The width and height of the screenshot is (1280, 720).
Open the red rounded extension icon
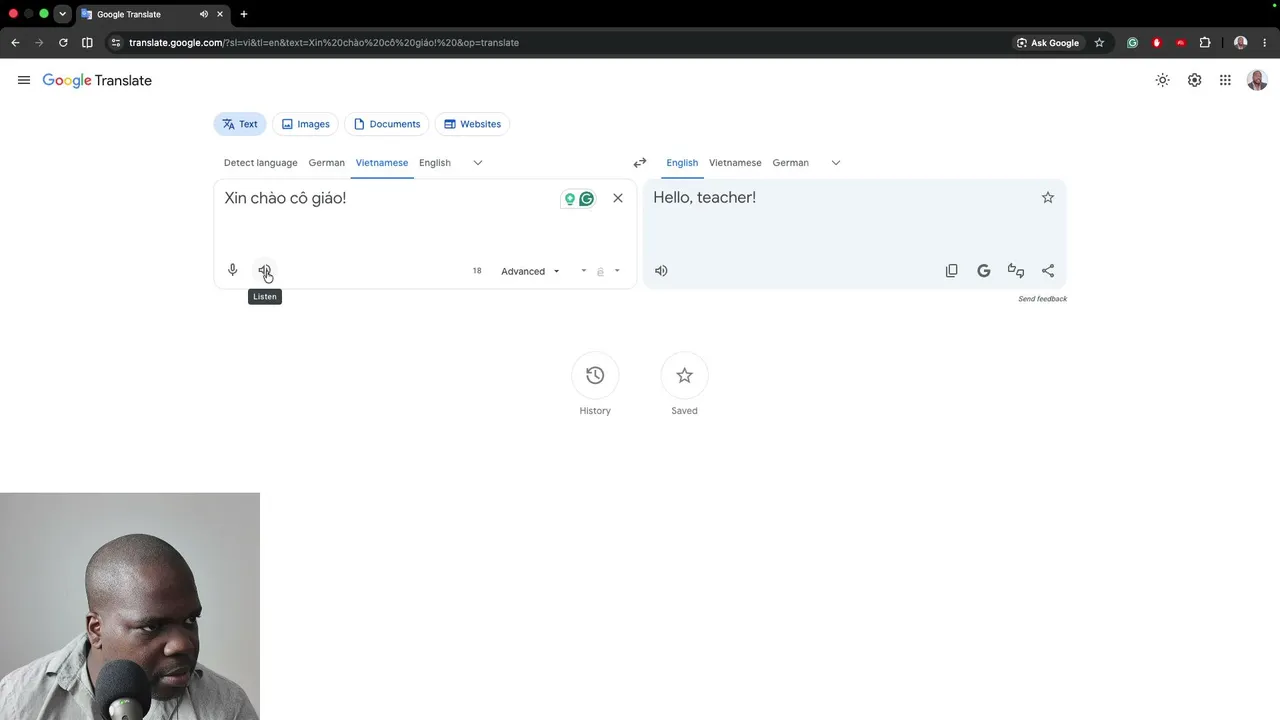click(1181, 43)
